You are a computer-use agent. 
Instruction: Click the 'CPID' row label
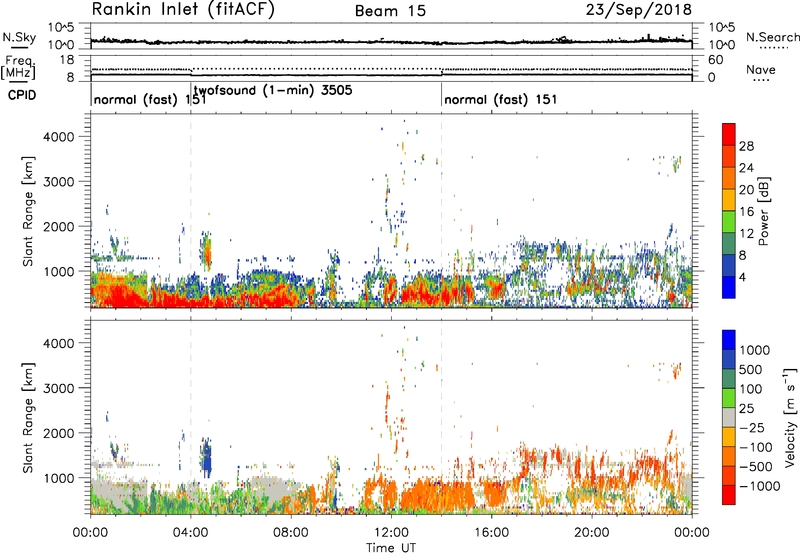[x=21, y=95]
